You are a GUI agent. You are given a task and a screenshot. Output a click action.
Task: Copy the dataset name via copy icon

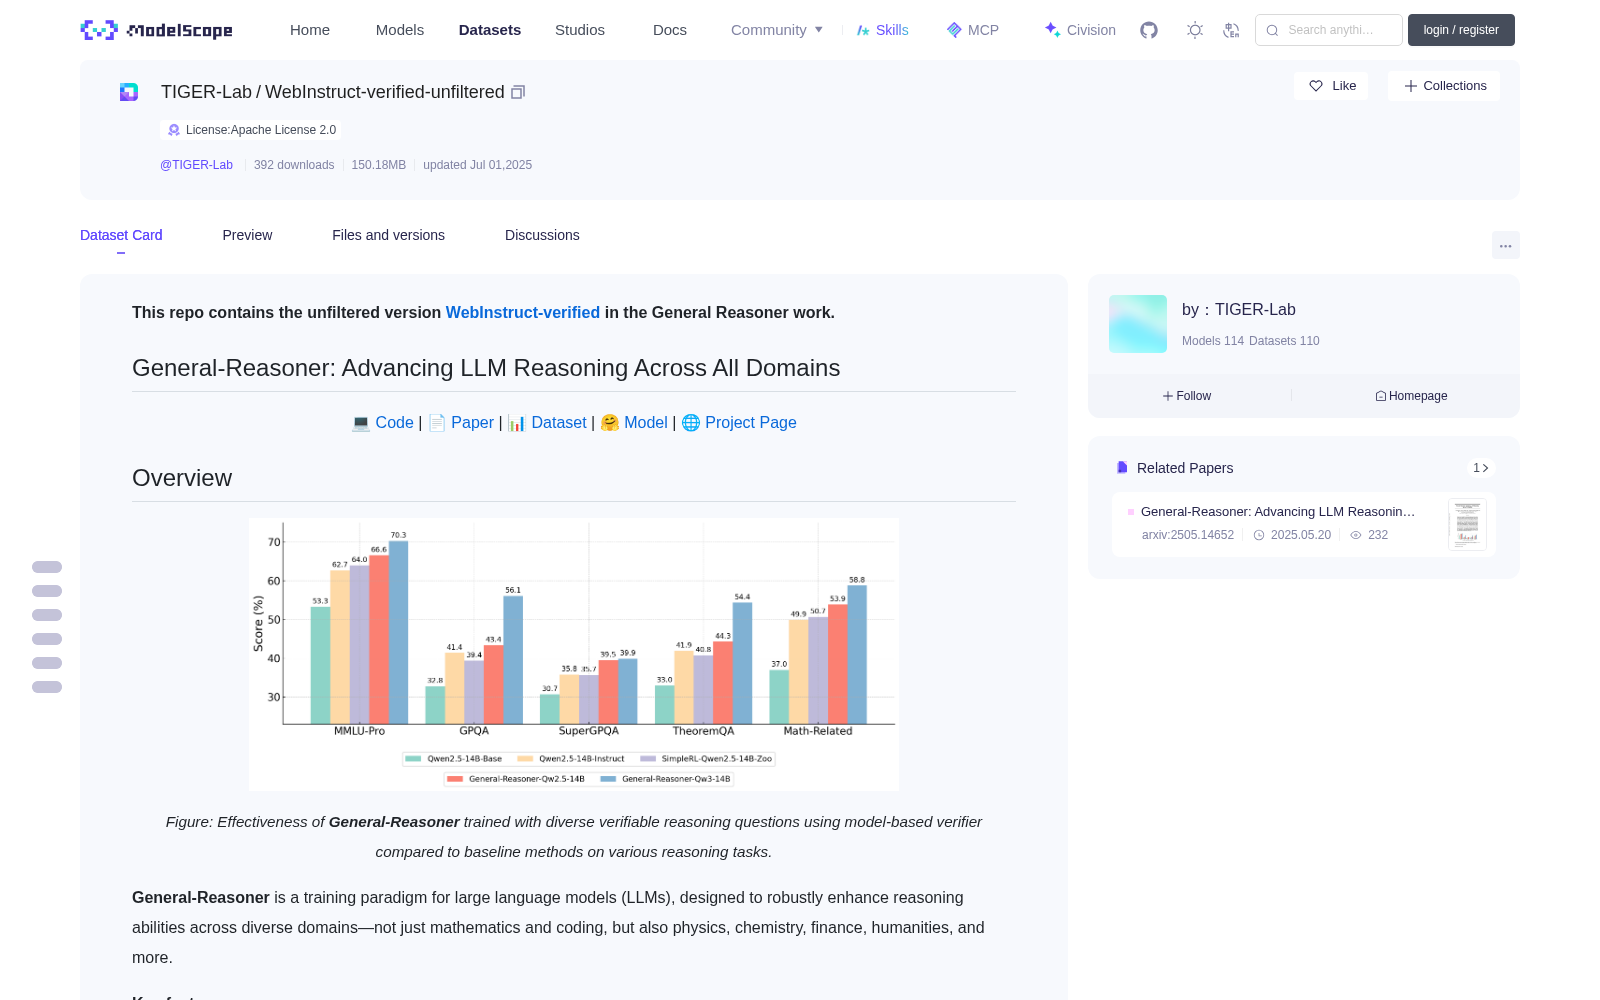pos(518,92)
